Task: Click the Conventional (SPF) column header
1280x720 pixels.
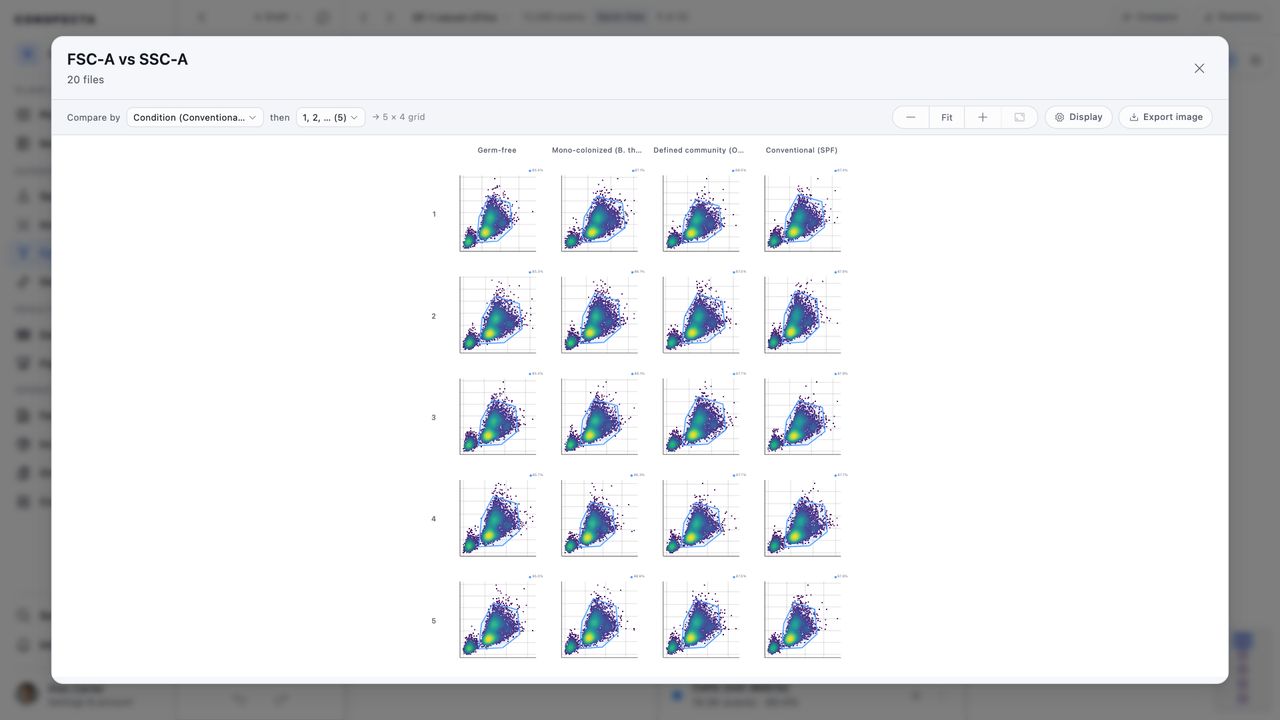Action: [x=802, y=150]
